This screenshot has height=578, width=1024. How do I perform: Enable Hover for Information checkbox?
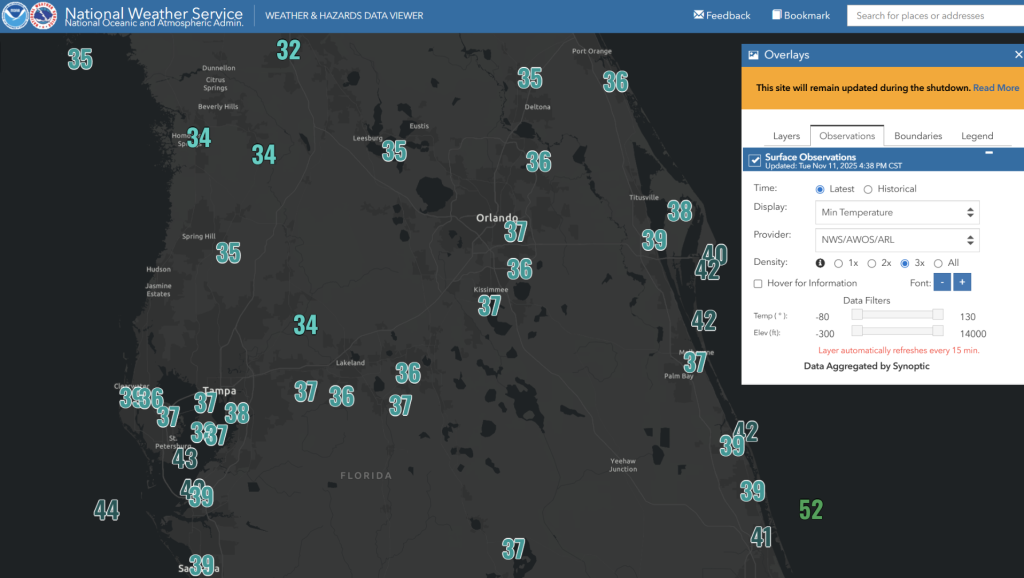(x=758, y=283)
